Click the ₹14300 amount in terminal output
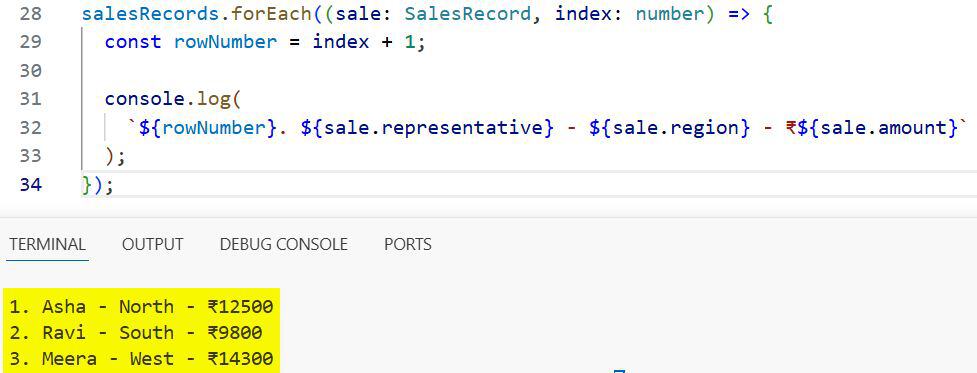This screenshot has height=373, width=977. click(241, 359)
